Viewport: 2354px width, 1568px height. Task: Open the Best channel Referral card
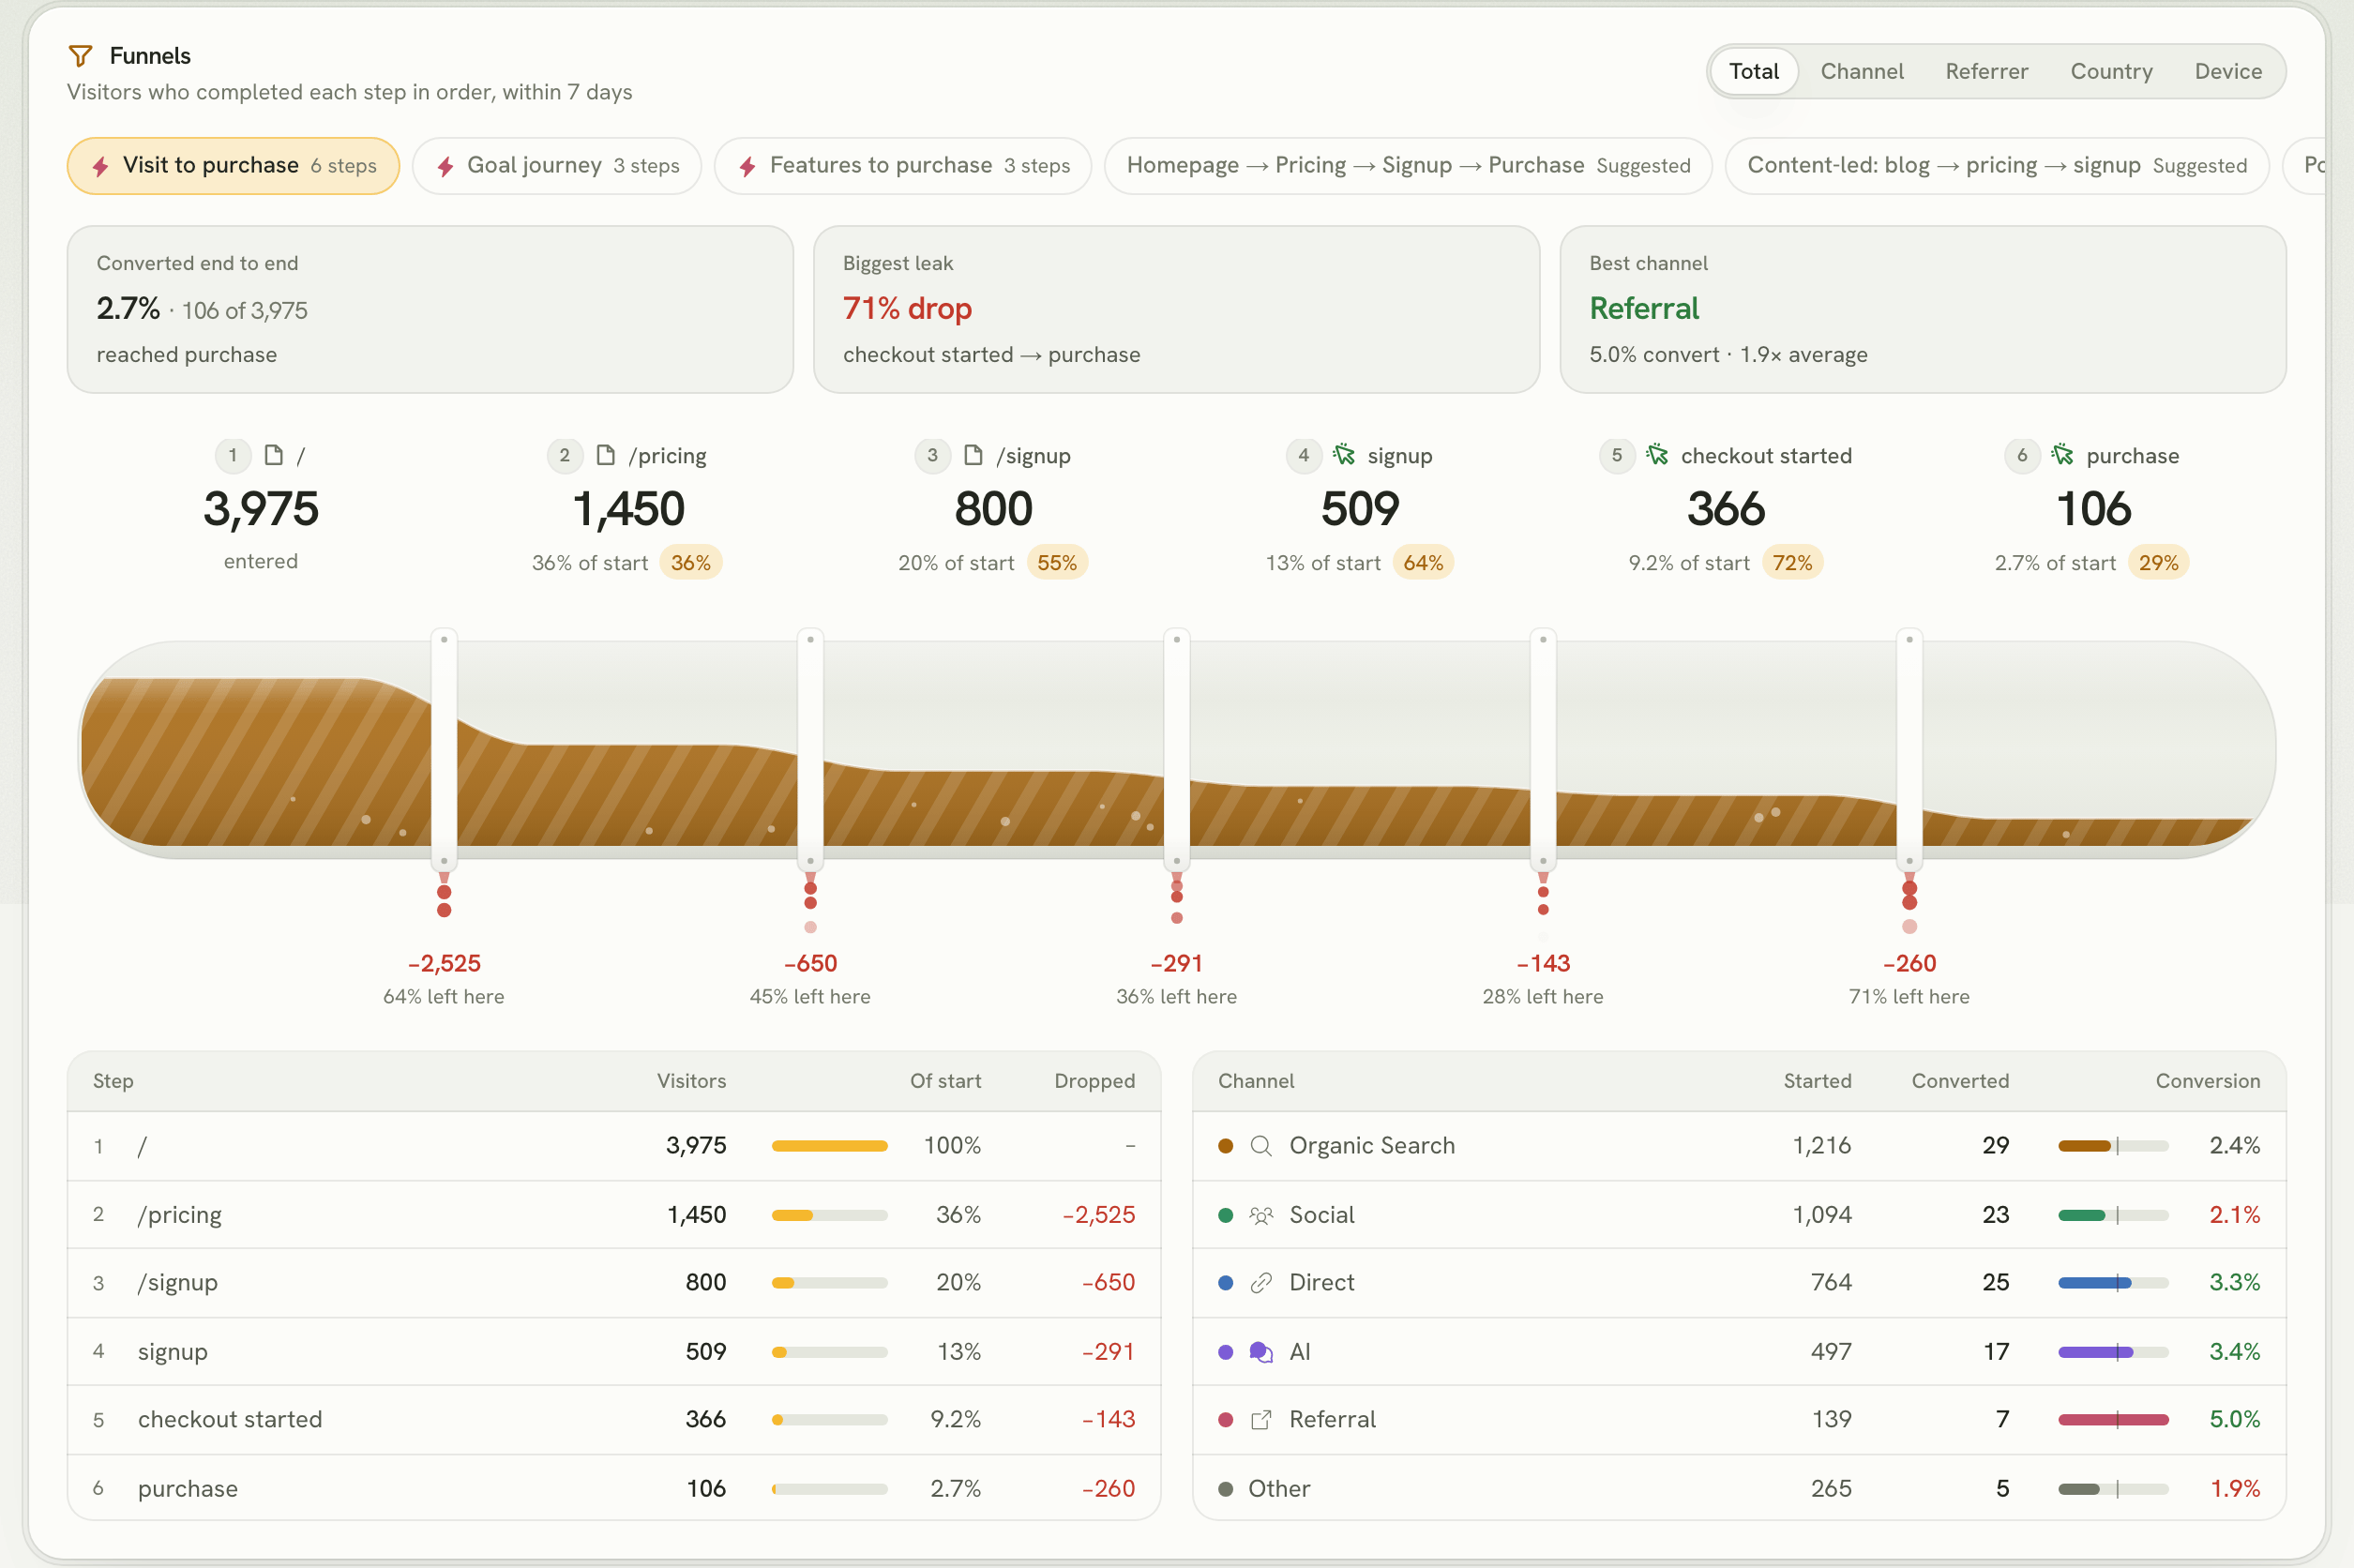click(x=1922, y=309)
